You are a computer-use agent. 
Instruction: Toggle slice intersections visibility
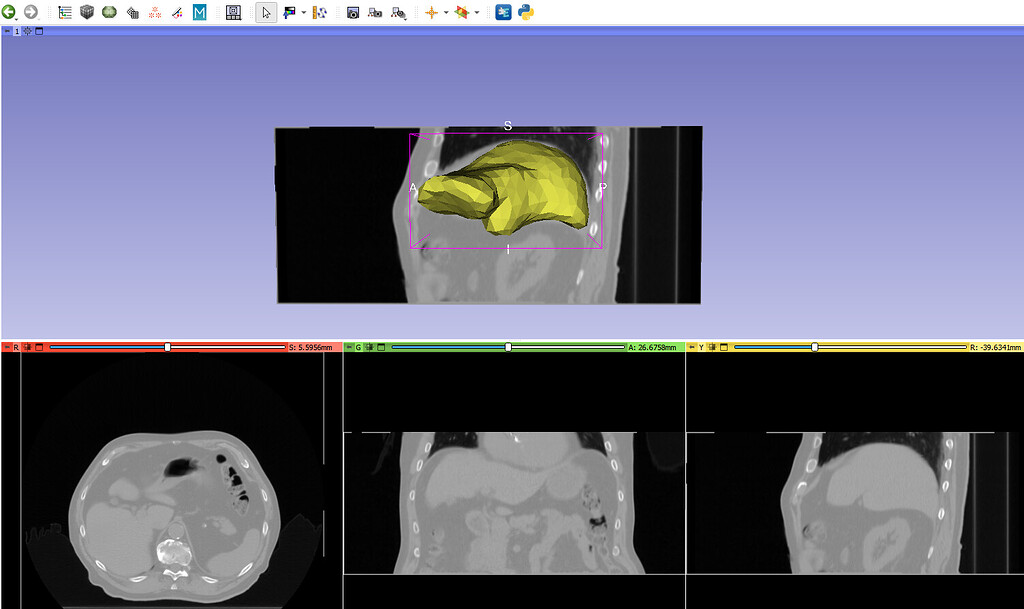(x=461, y=13)
